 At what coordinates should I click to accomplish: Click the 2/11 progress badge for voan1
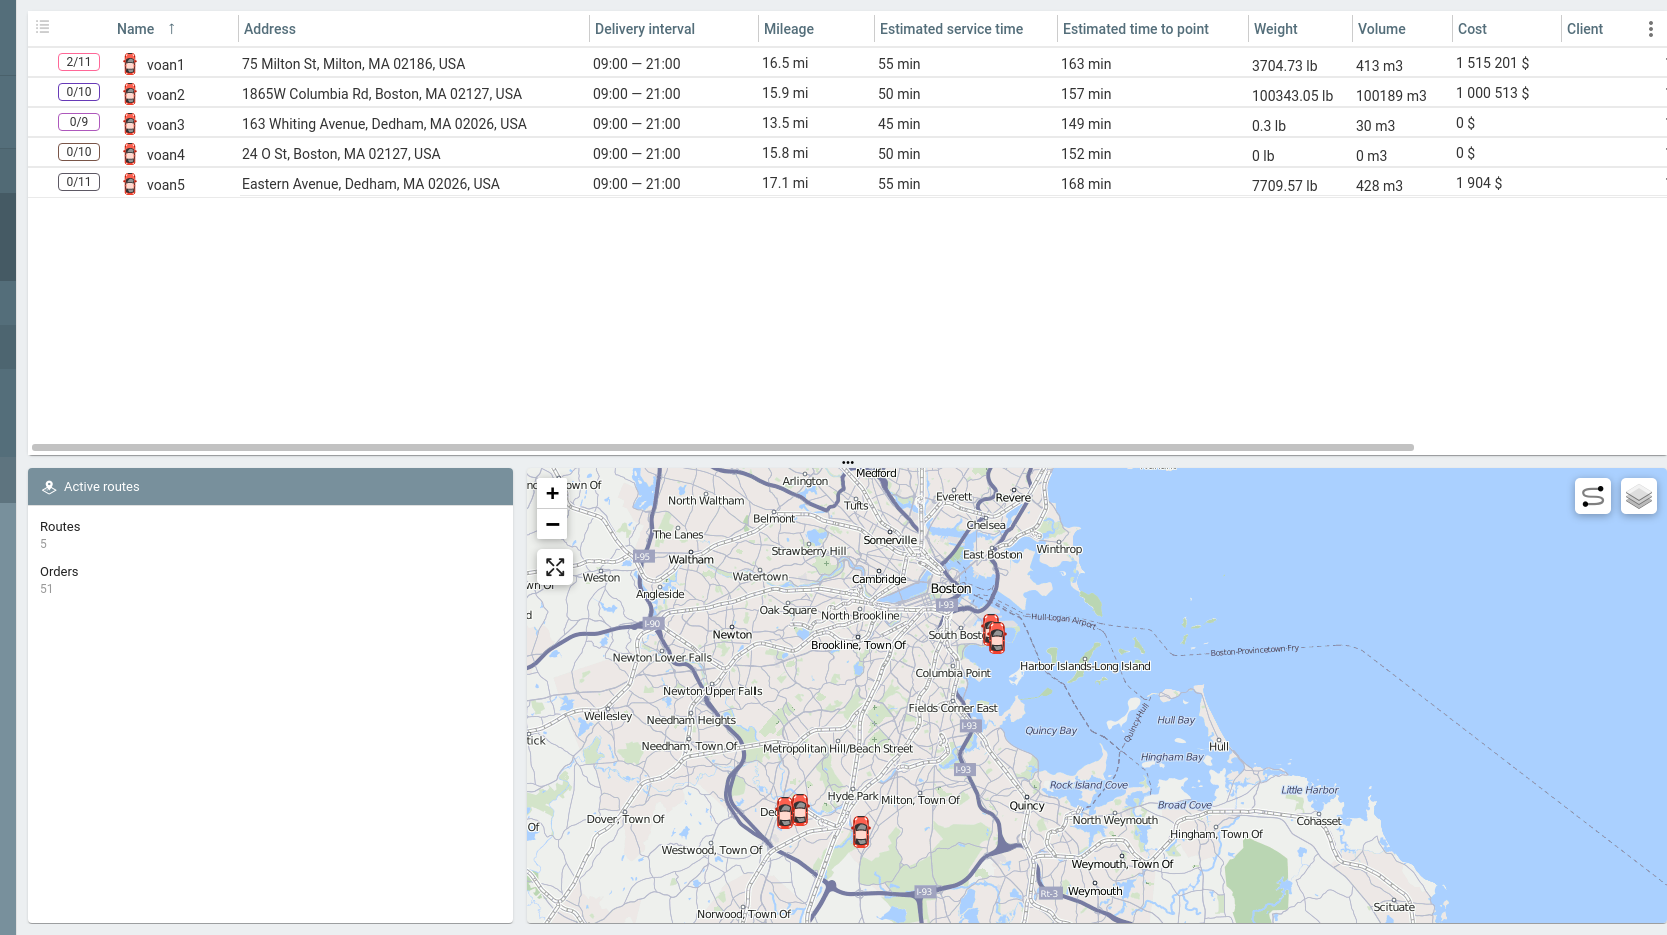pos(79,62)
